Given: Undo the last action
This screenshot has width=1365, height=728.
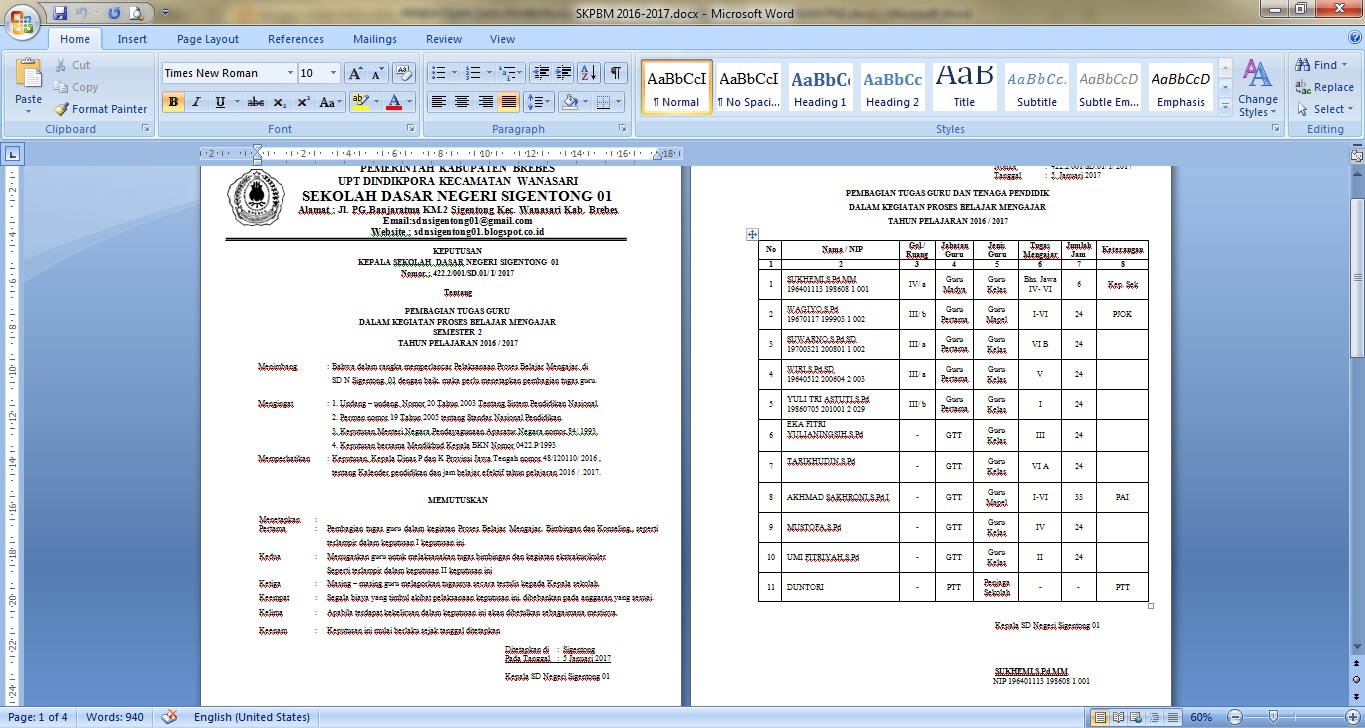Looking at the screenshot, I should 84,13.
